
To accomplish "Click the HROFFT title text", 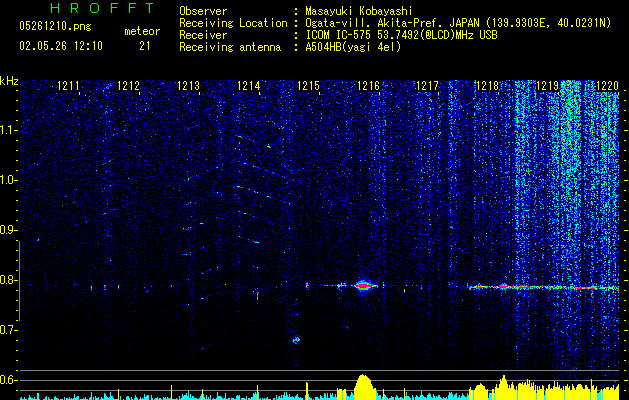I will tap(102, 8).
